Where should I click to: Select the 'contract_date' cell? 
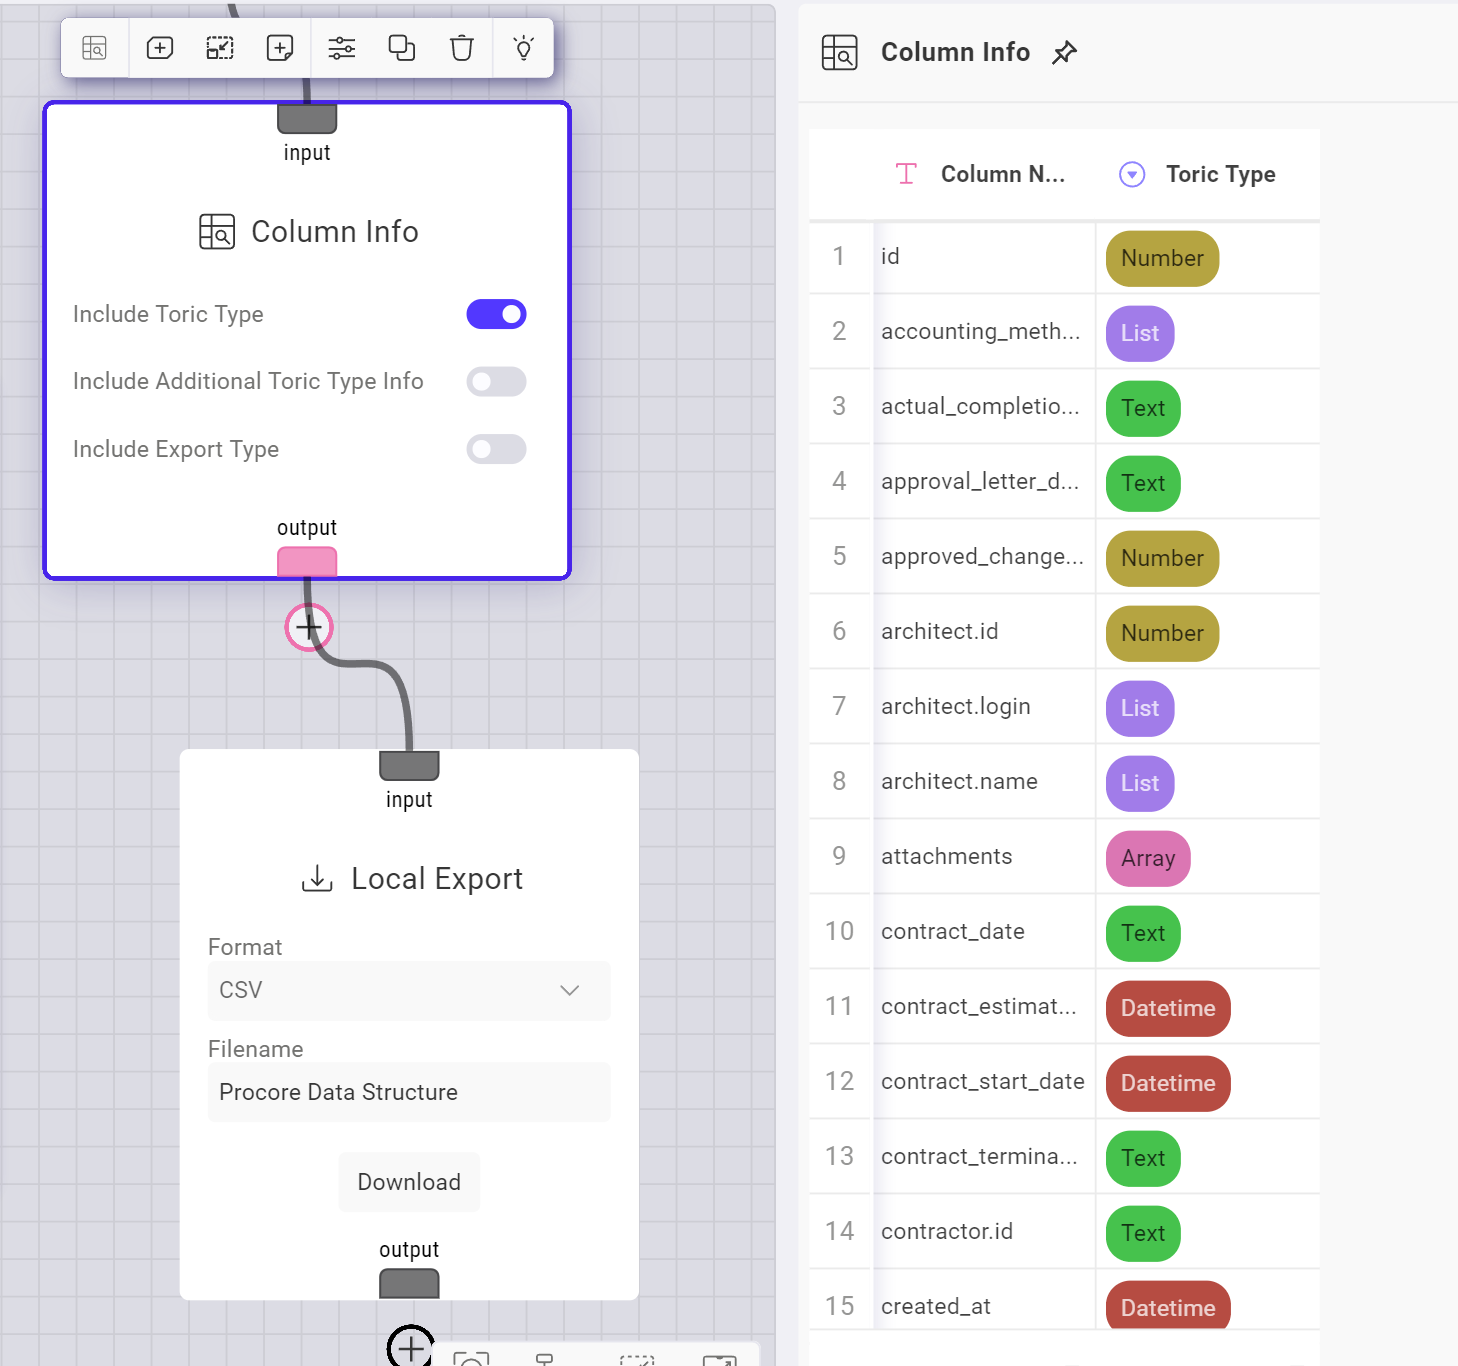[984, 932]
